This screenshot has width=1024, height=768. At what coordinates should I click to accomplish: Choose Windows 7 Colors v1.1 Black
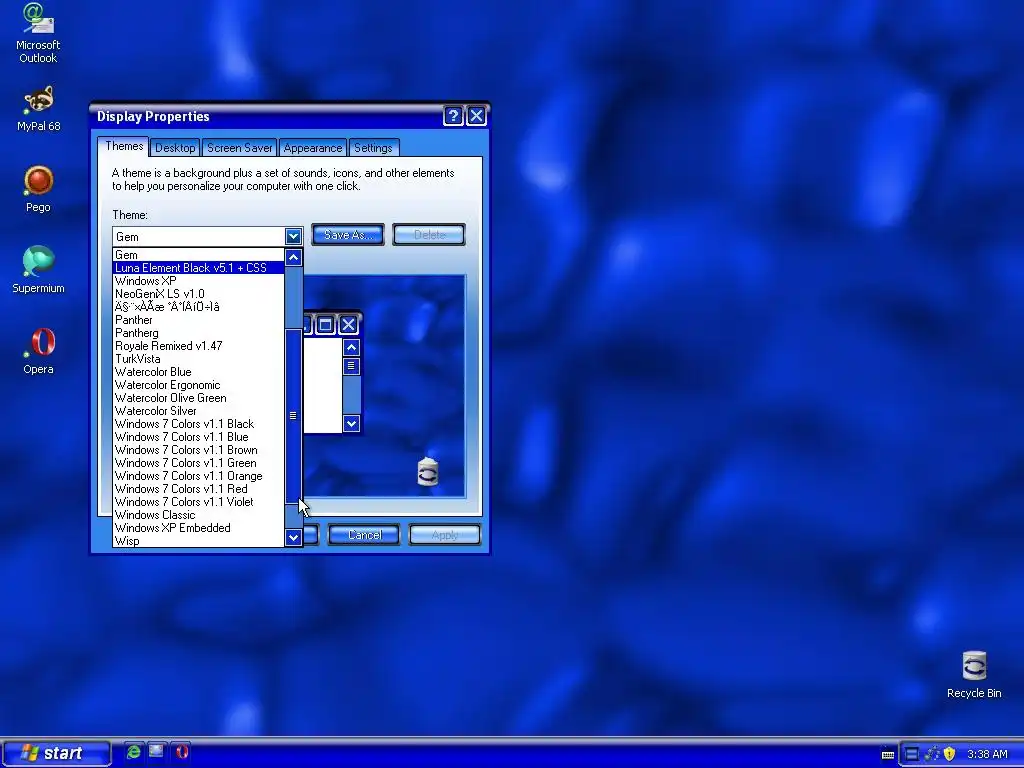point(199,424)
